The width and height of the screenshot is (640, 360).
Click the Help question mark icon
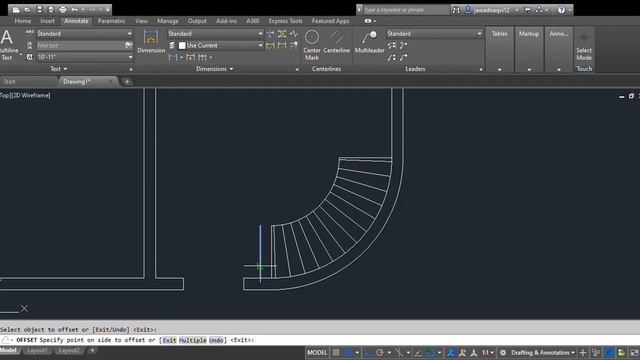click(561, 9)
